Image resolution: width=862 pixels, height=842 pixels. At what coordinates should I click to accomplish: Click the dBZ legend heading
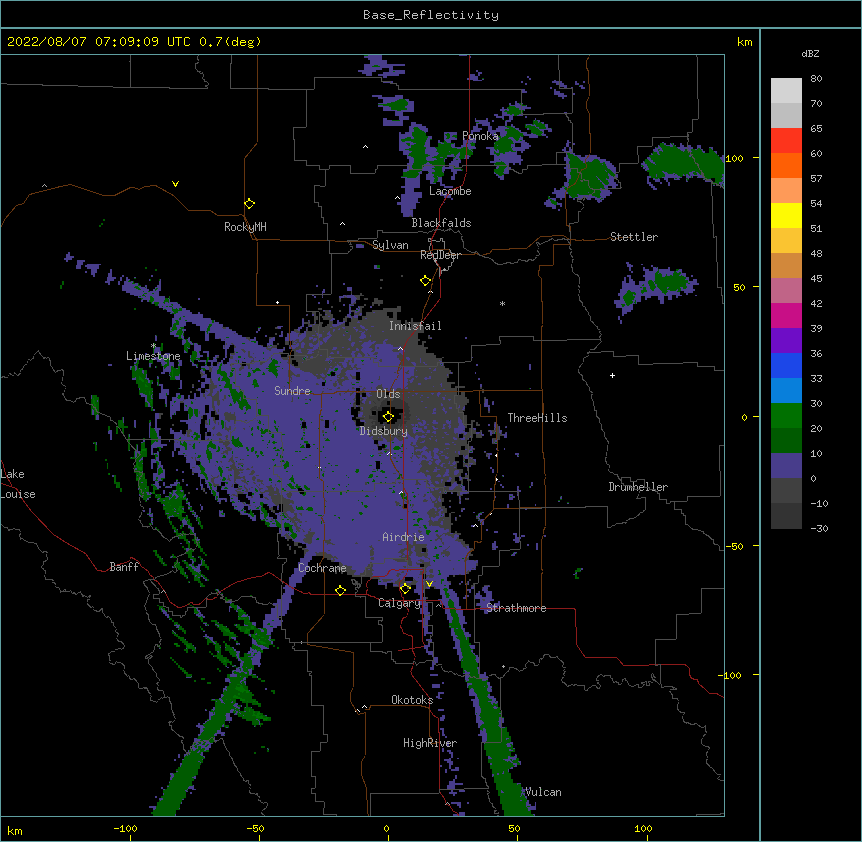(x=810, y=53)
